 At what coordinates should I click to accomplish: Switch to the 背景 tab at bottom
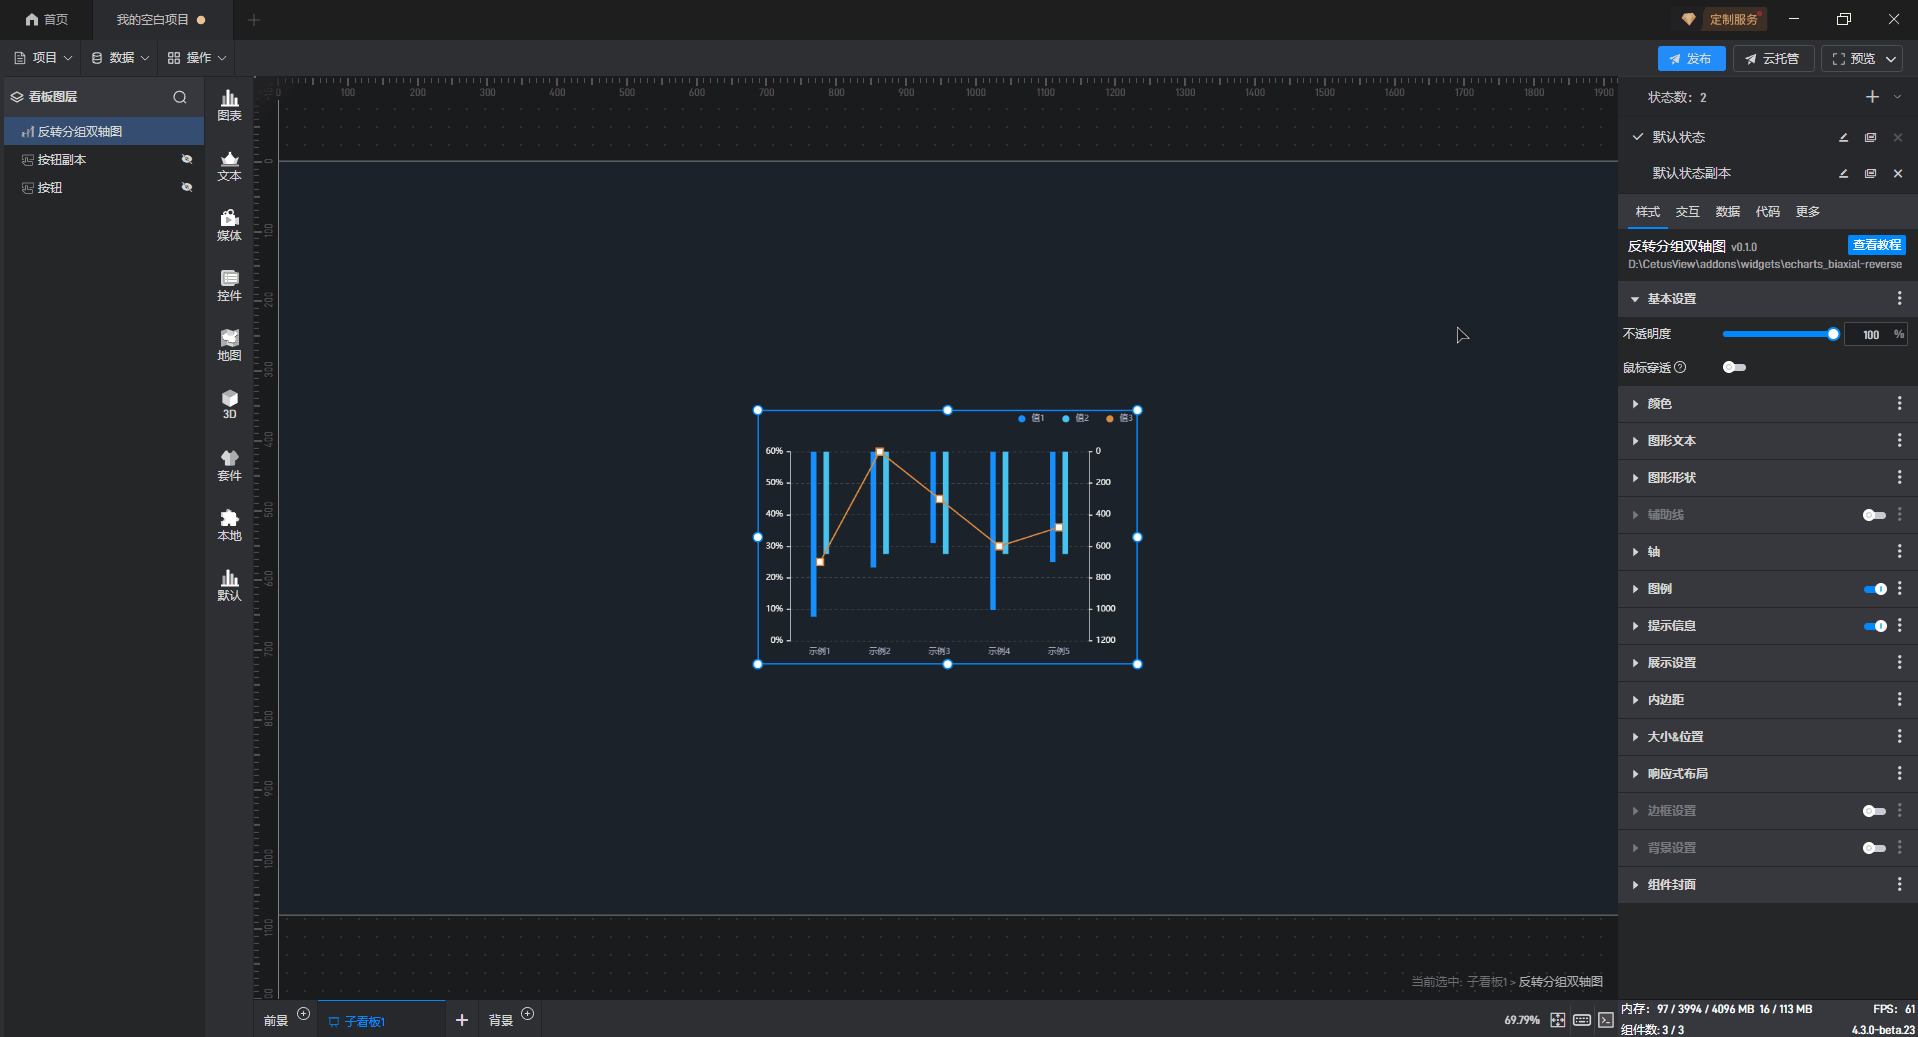point(501,1020)
